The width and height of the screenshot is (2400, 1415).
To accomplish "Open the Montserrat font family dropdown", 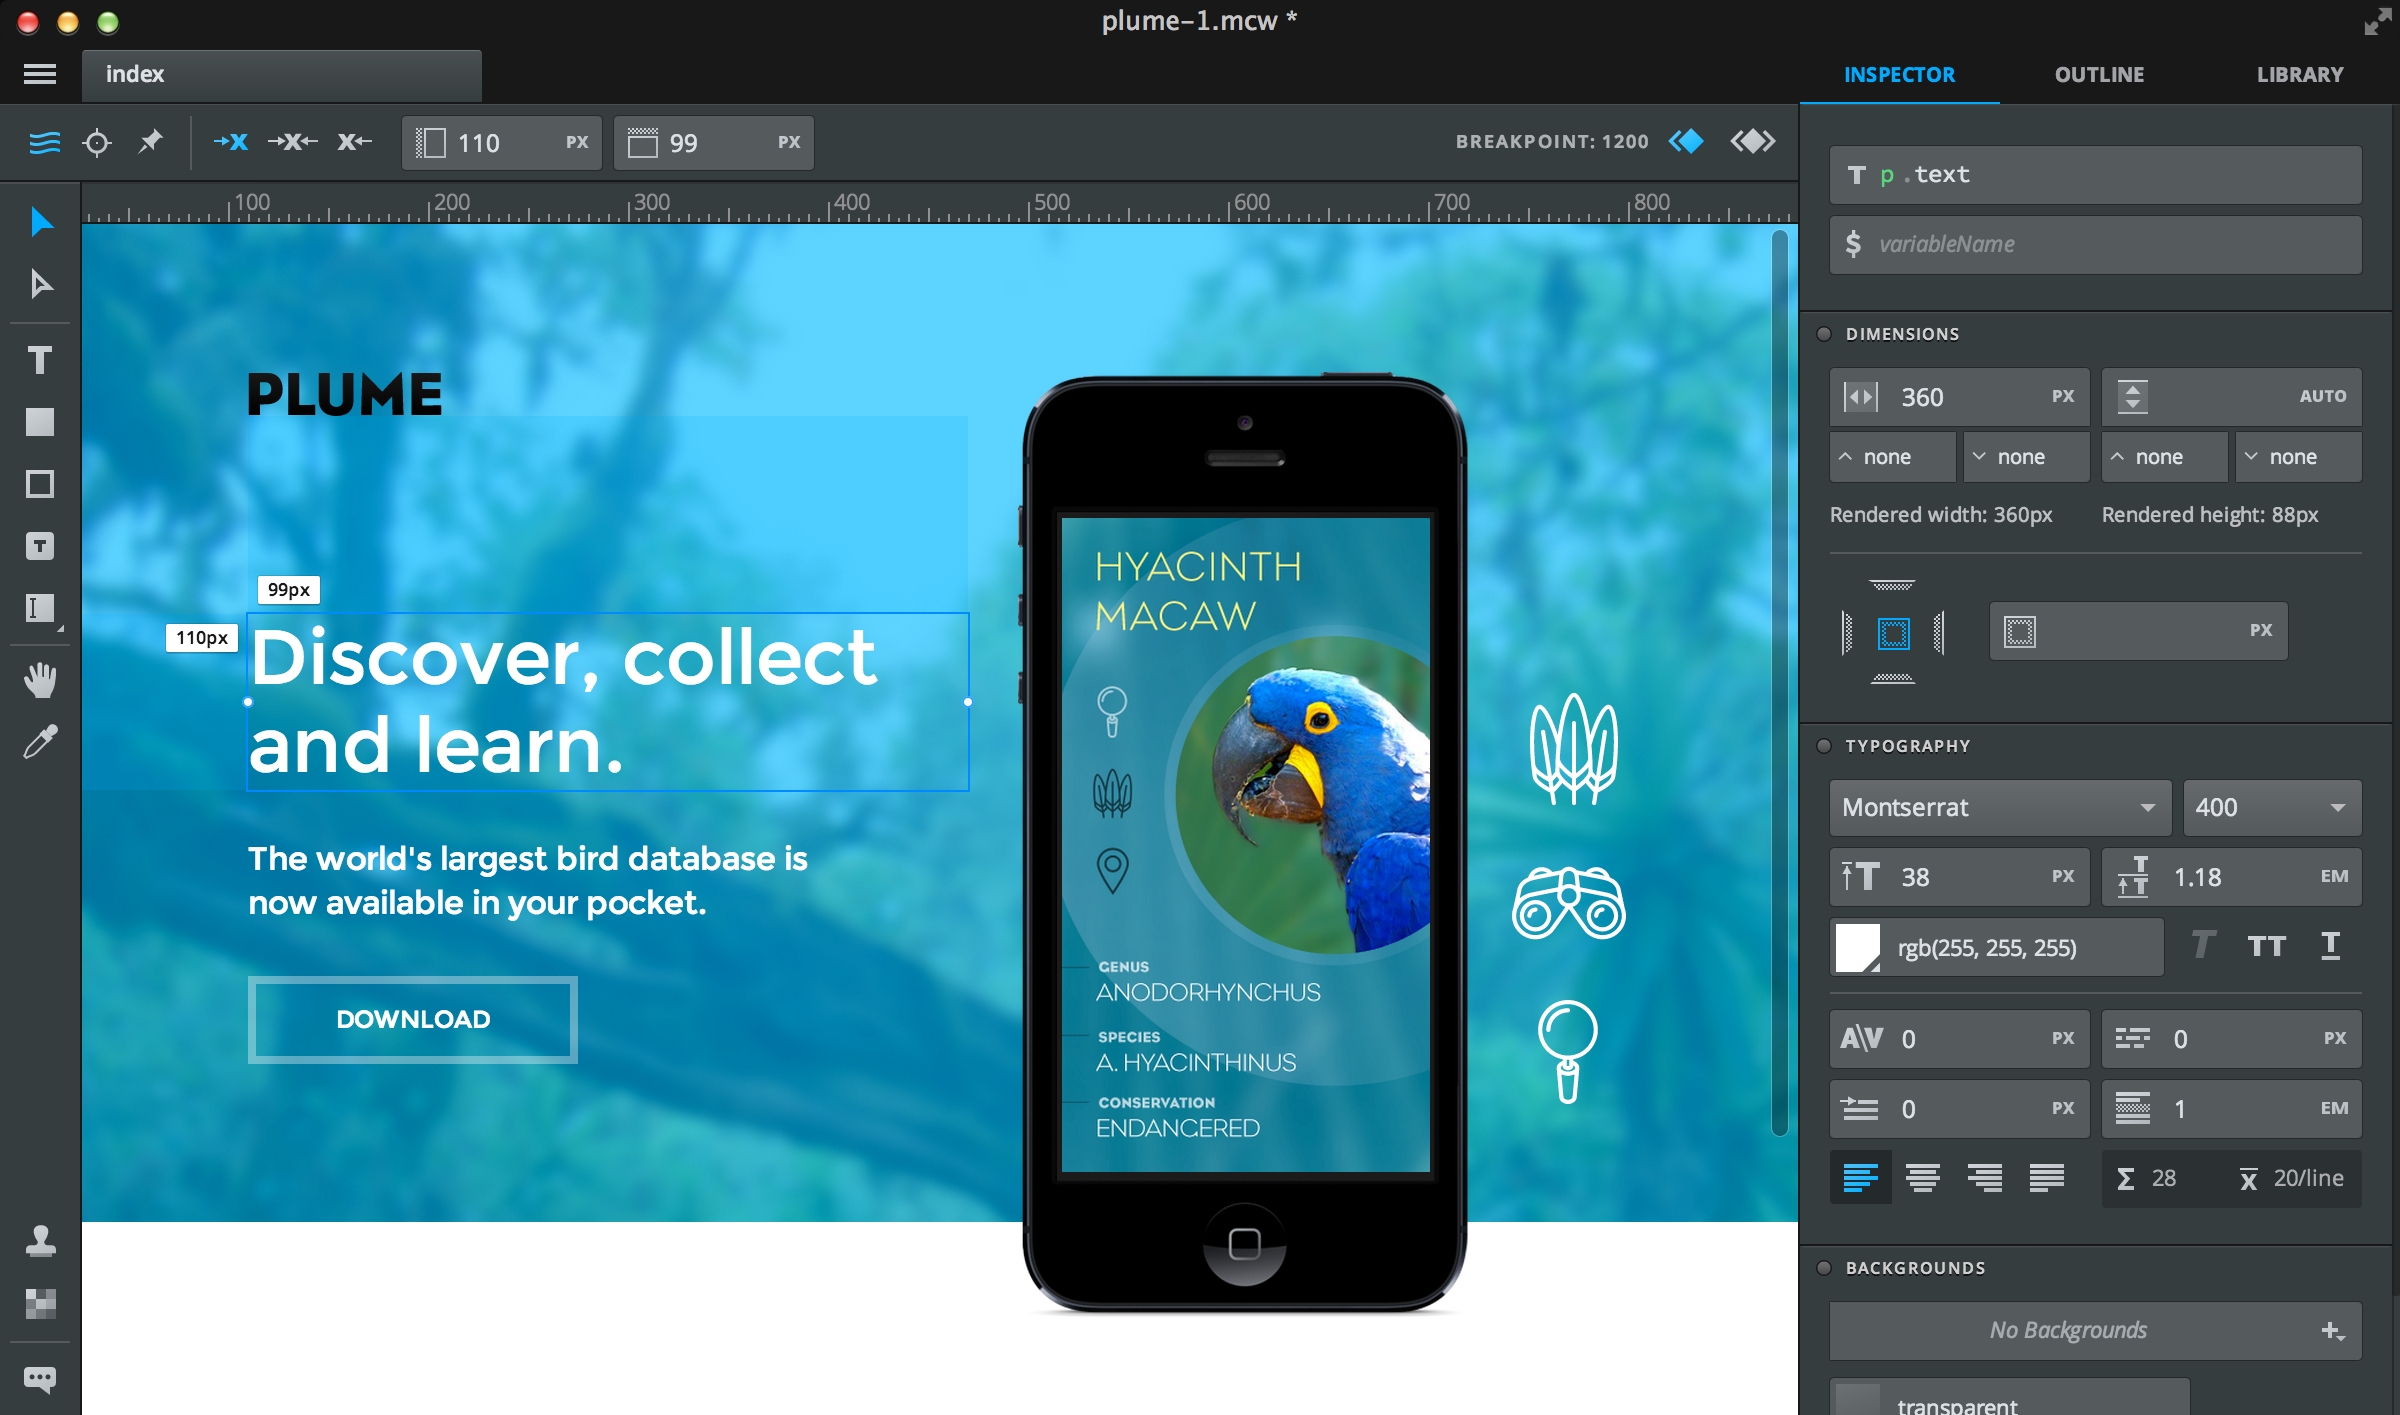I will click(x=2000, y=808).
